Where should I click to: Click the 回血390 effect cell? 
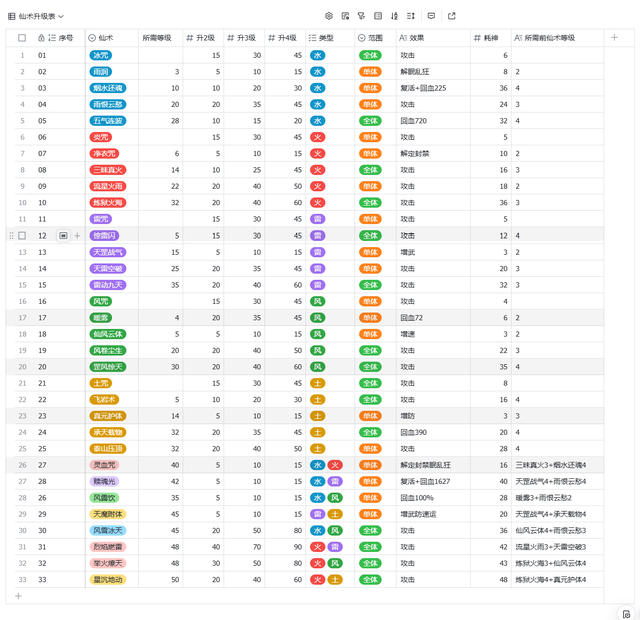433,432
